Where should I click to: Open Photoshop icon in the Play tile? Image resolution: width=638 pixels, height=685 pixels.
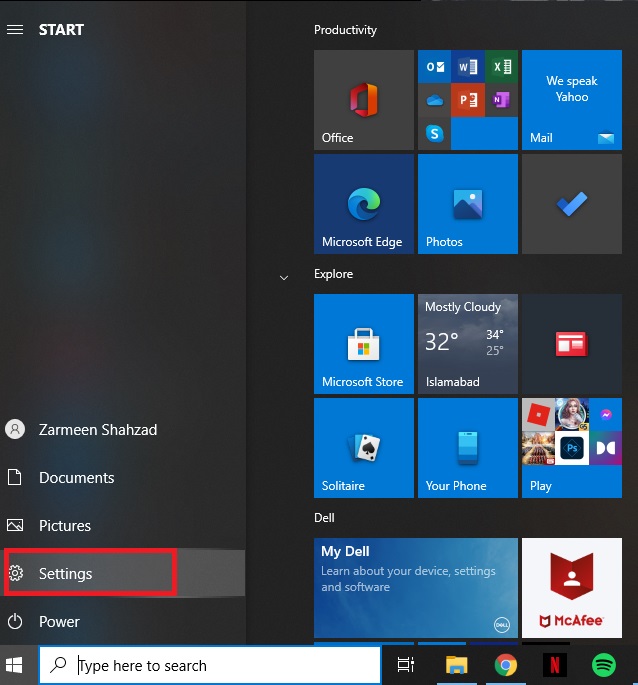pyautogui.click(x=572, y=448)
